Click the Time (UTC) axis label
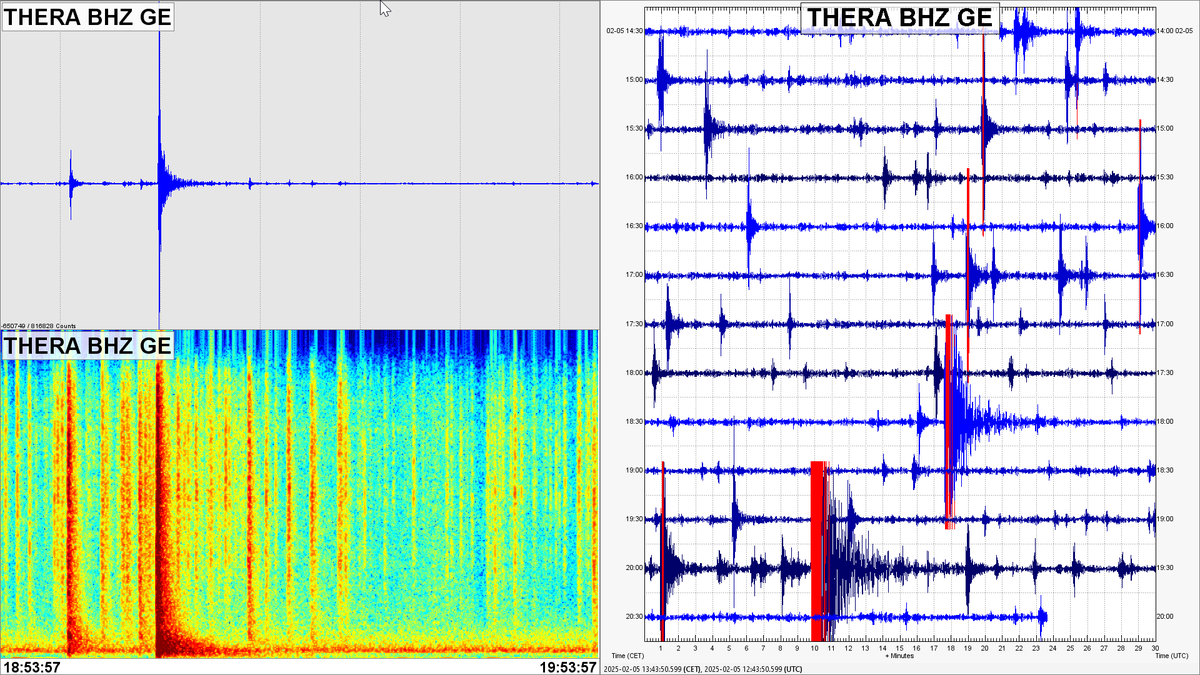The image size is (1200, 675). [1174, 656]
